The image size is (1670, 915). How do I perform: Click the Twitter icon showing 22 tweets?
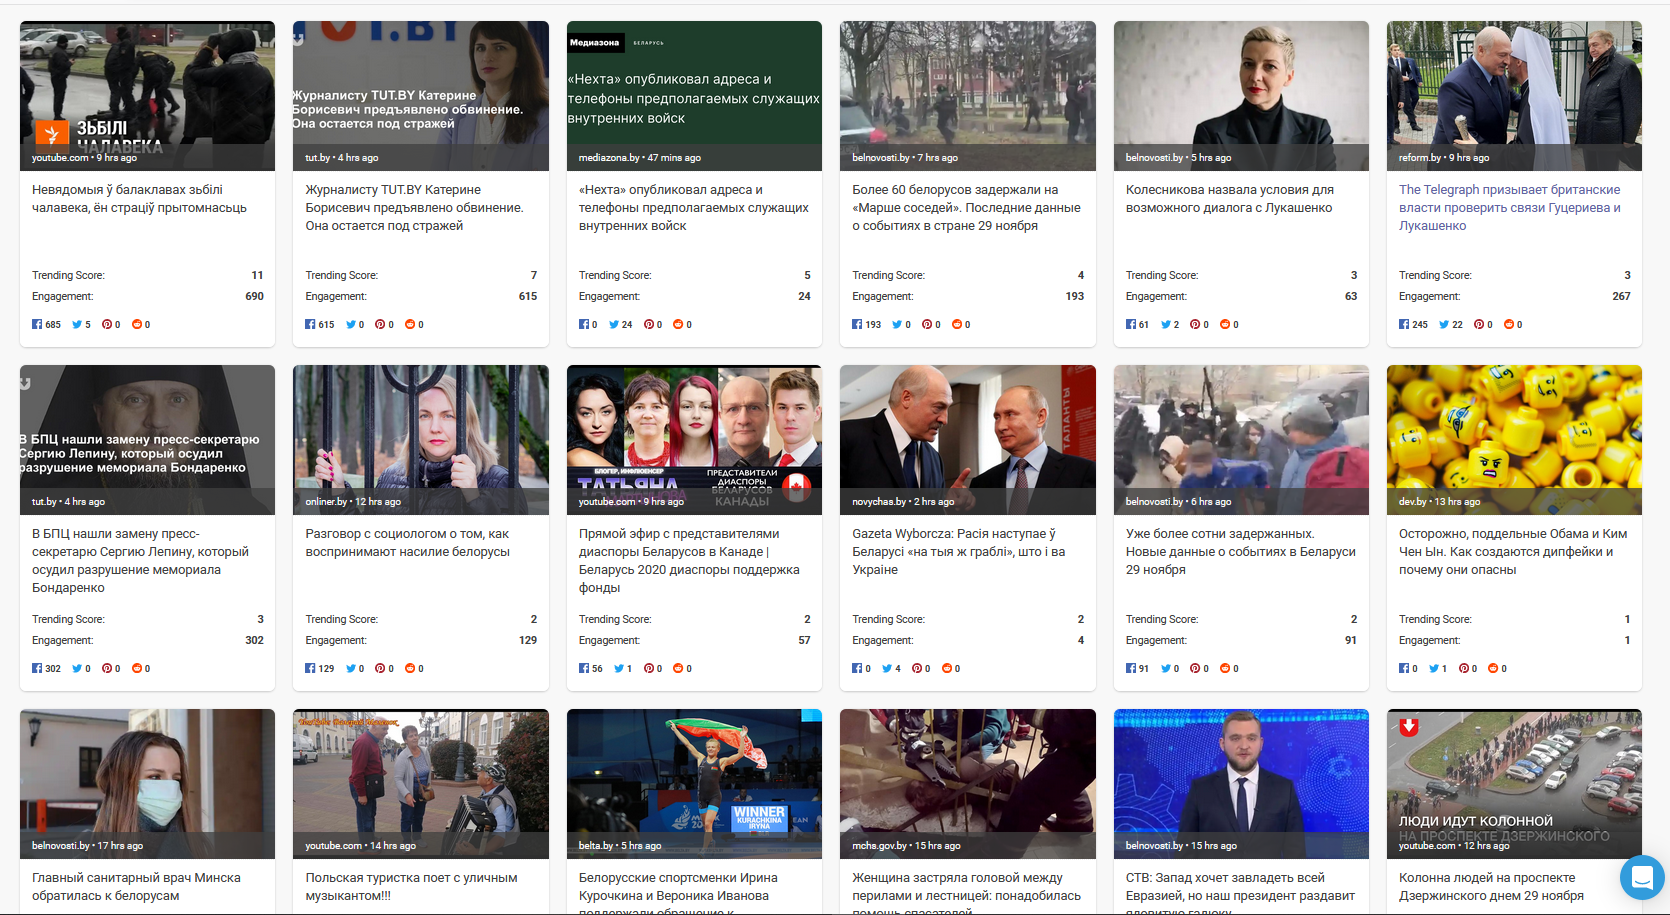click(1444, 324)
